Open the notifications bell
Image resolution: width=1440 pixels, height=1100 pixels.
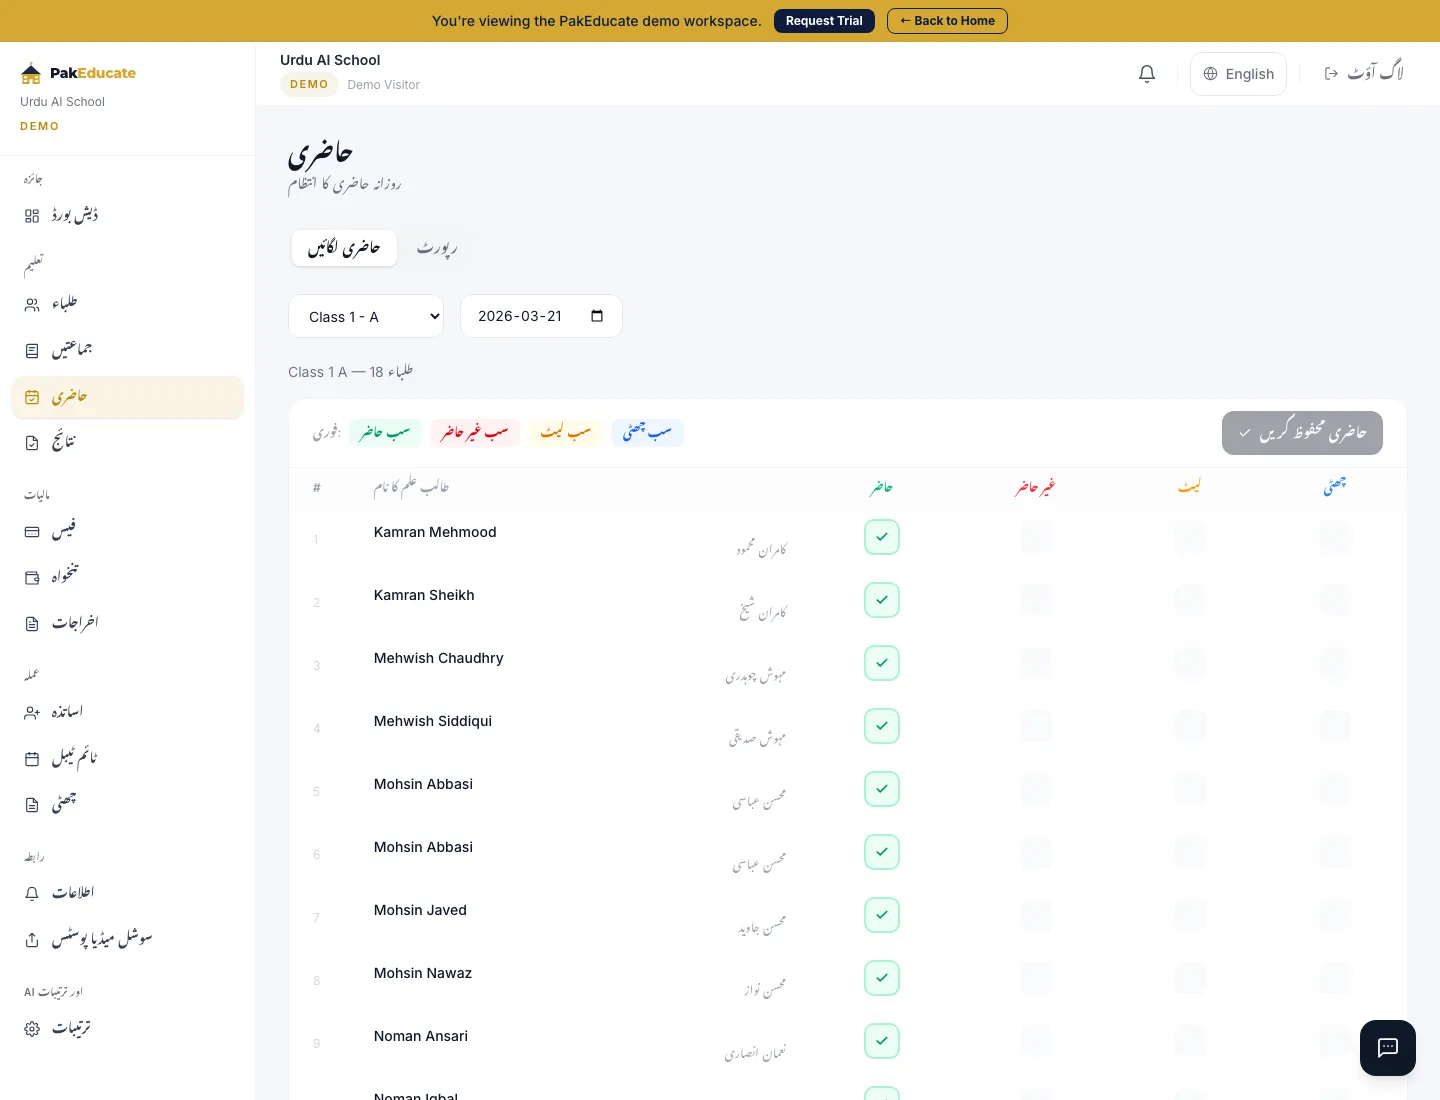(x=1146, y=73)
